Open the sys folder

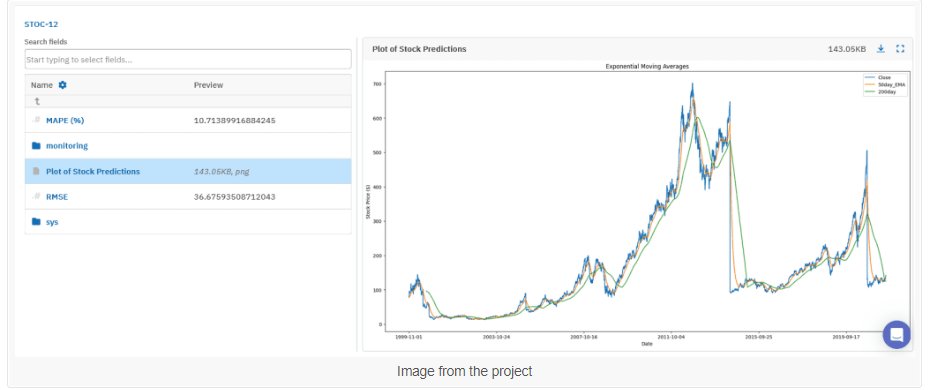(52, 222)
